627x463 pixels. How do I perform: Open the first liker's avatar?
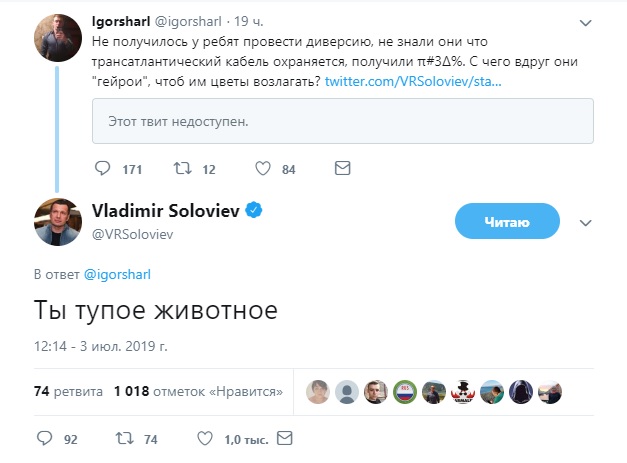tap(318, 391)
